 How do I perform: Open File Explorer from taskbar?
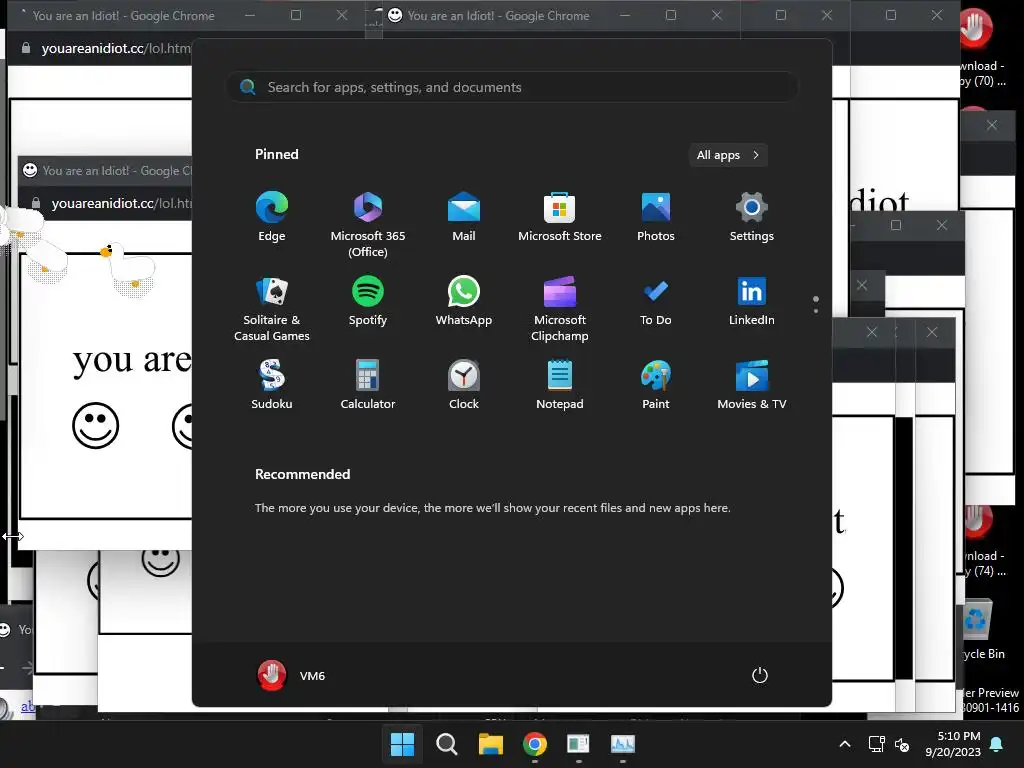click(x=490, y=744)
